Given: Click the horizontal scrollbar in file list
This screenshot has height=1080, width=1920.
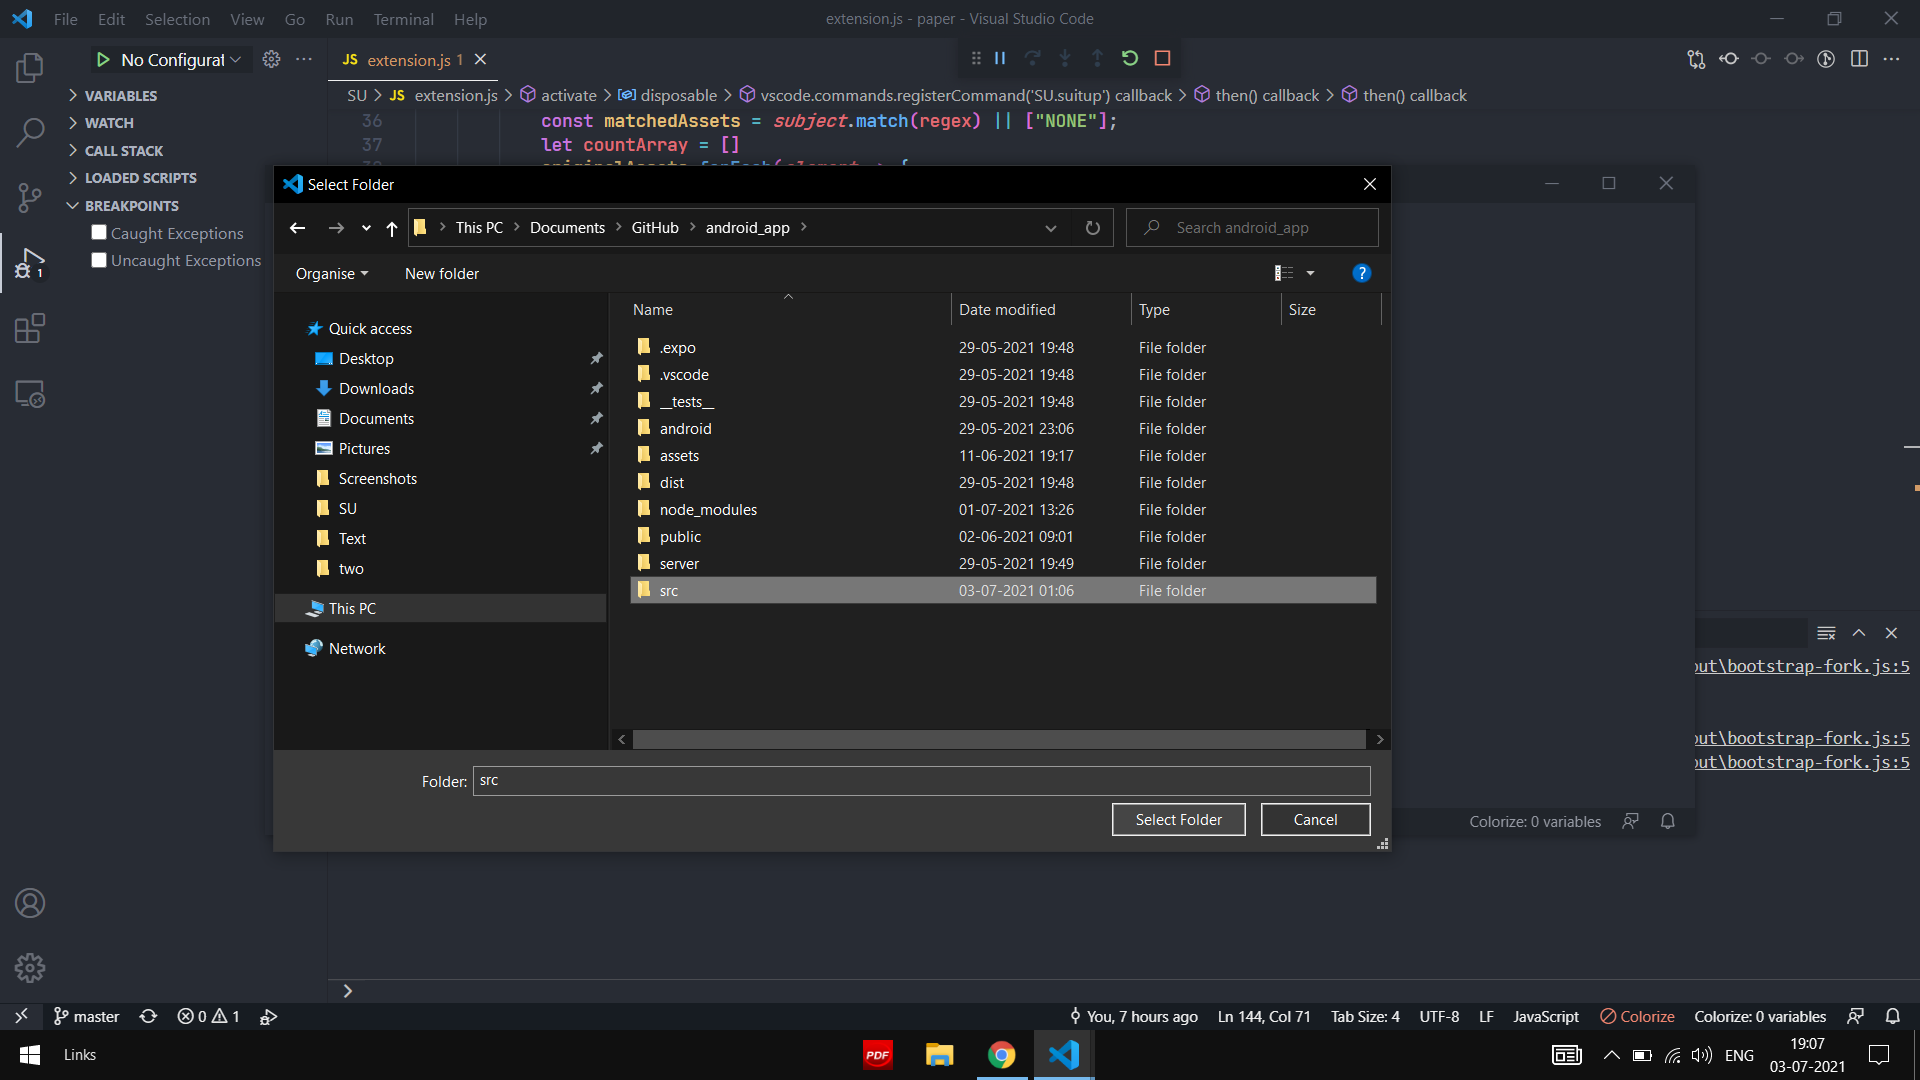Looking at the screenshot, I should (x=999, y=739).
